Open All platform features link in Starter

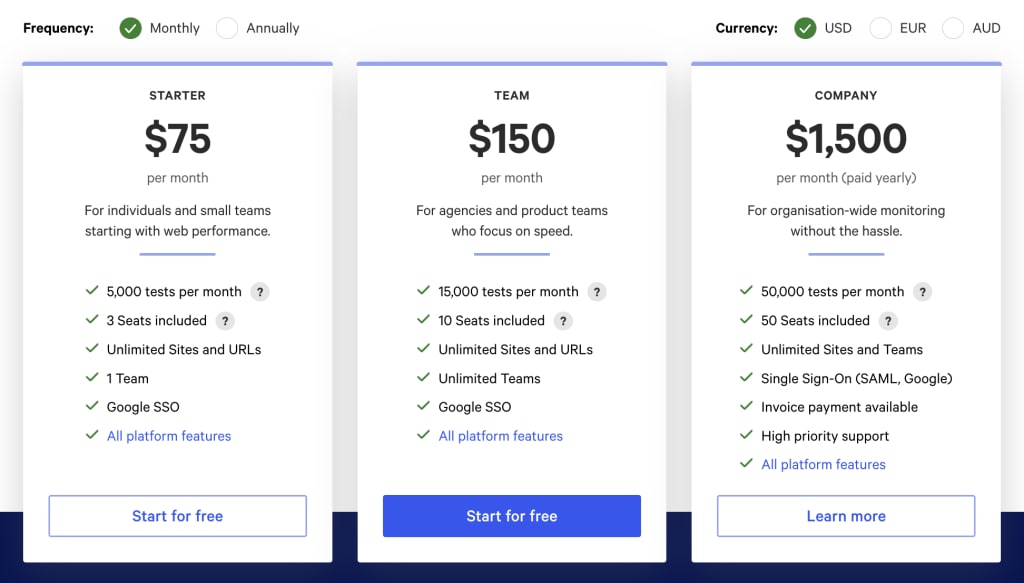coord(169,436)
